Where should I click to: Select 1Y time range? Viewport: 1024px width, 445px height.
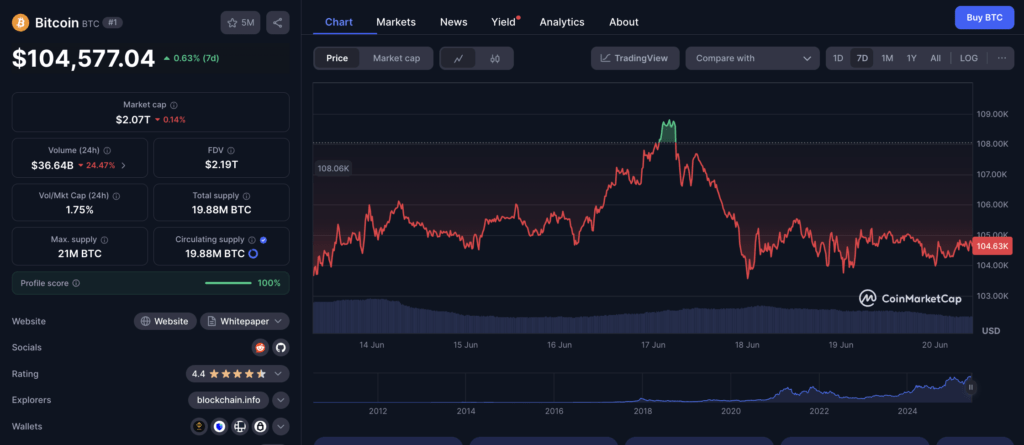[x=912, y=58]
